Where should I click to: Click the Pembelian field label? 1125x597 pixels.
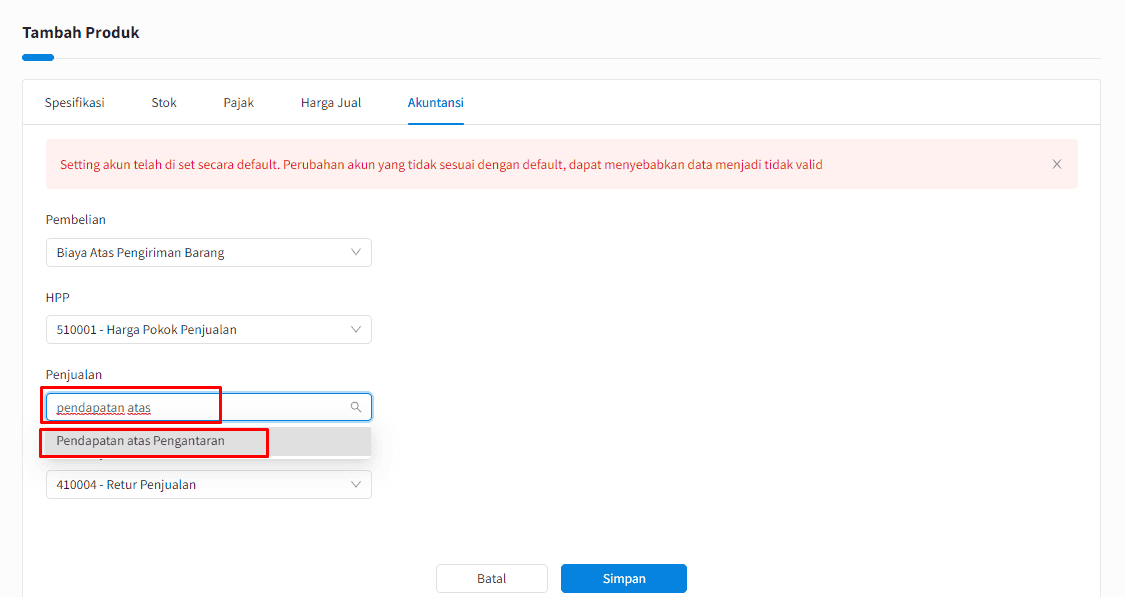click(x=75, y=220)
